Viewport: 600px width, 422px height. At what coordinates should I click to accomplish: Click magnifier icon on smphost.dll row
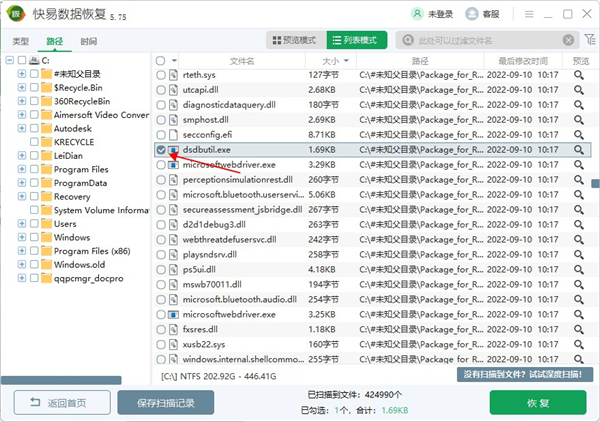(x=579, y=120)
